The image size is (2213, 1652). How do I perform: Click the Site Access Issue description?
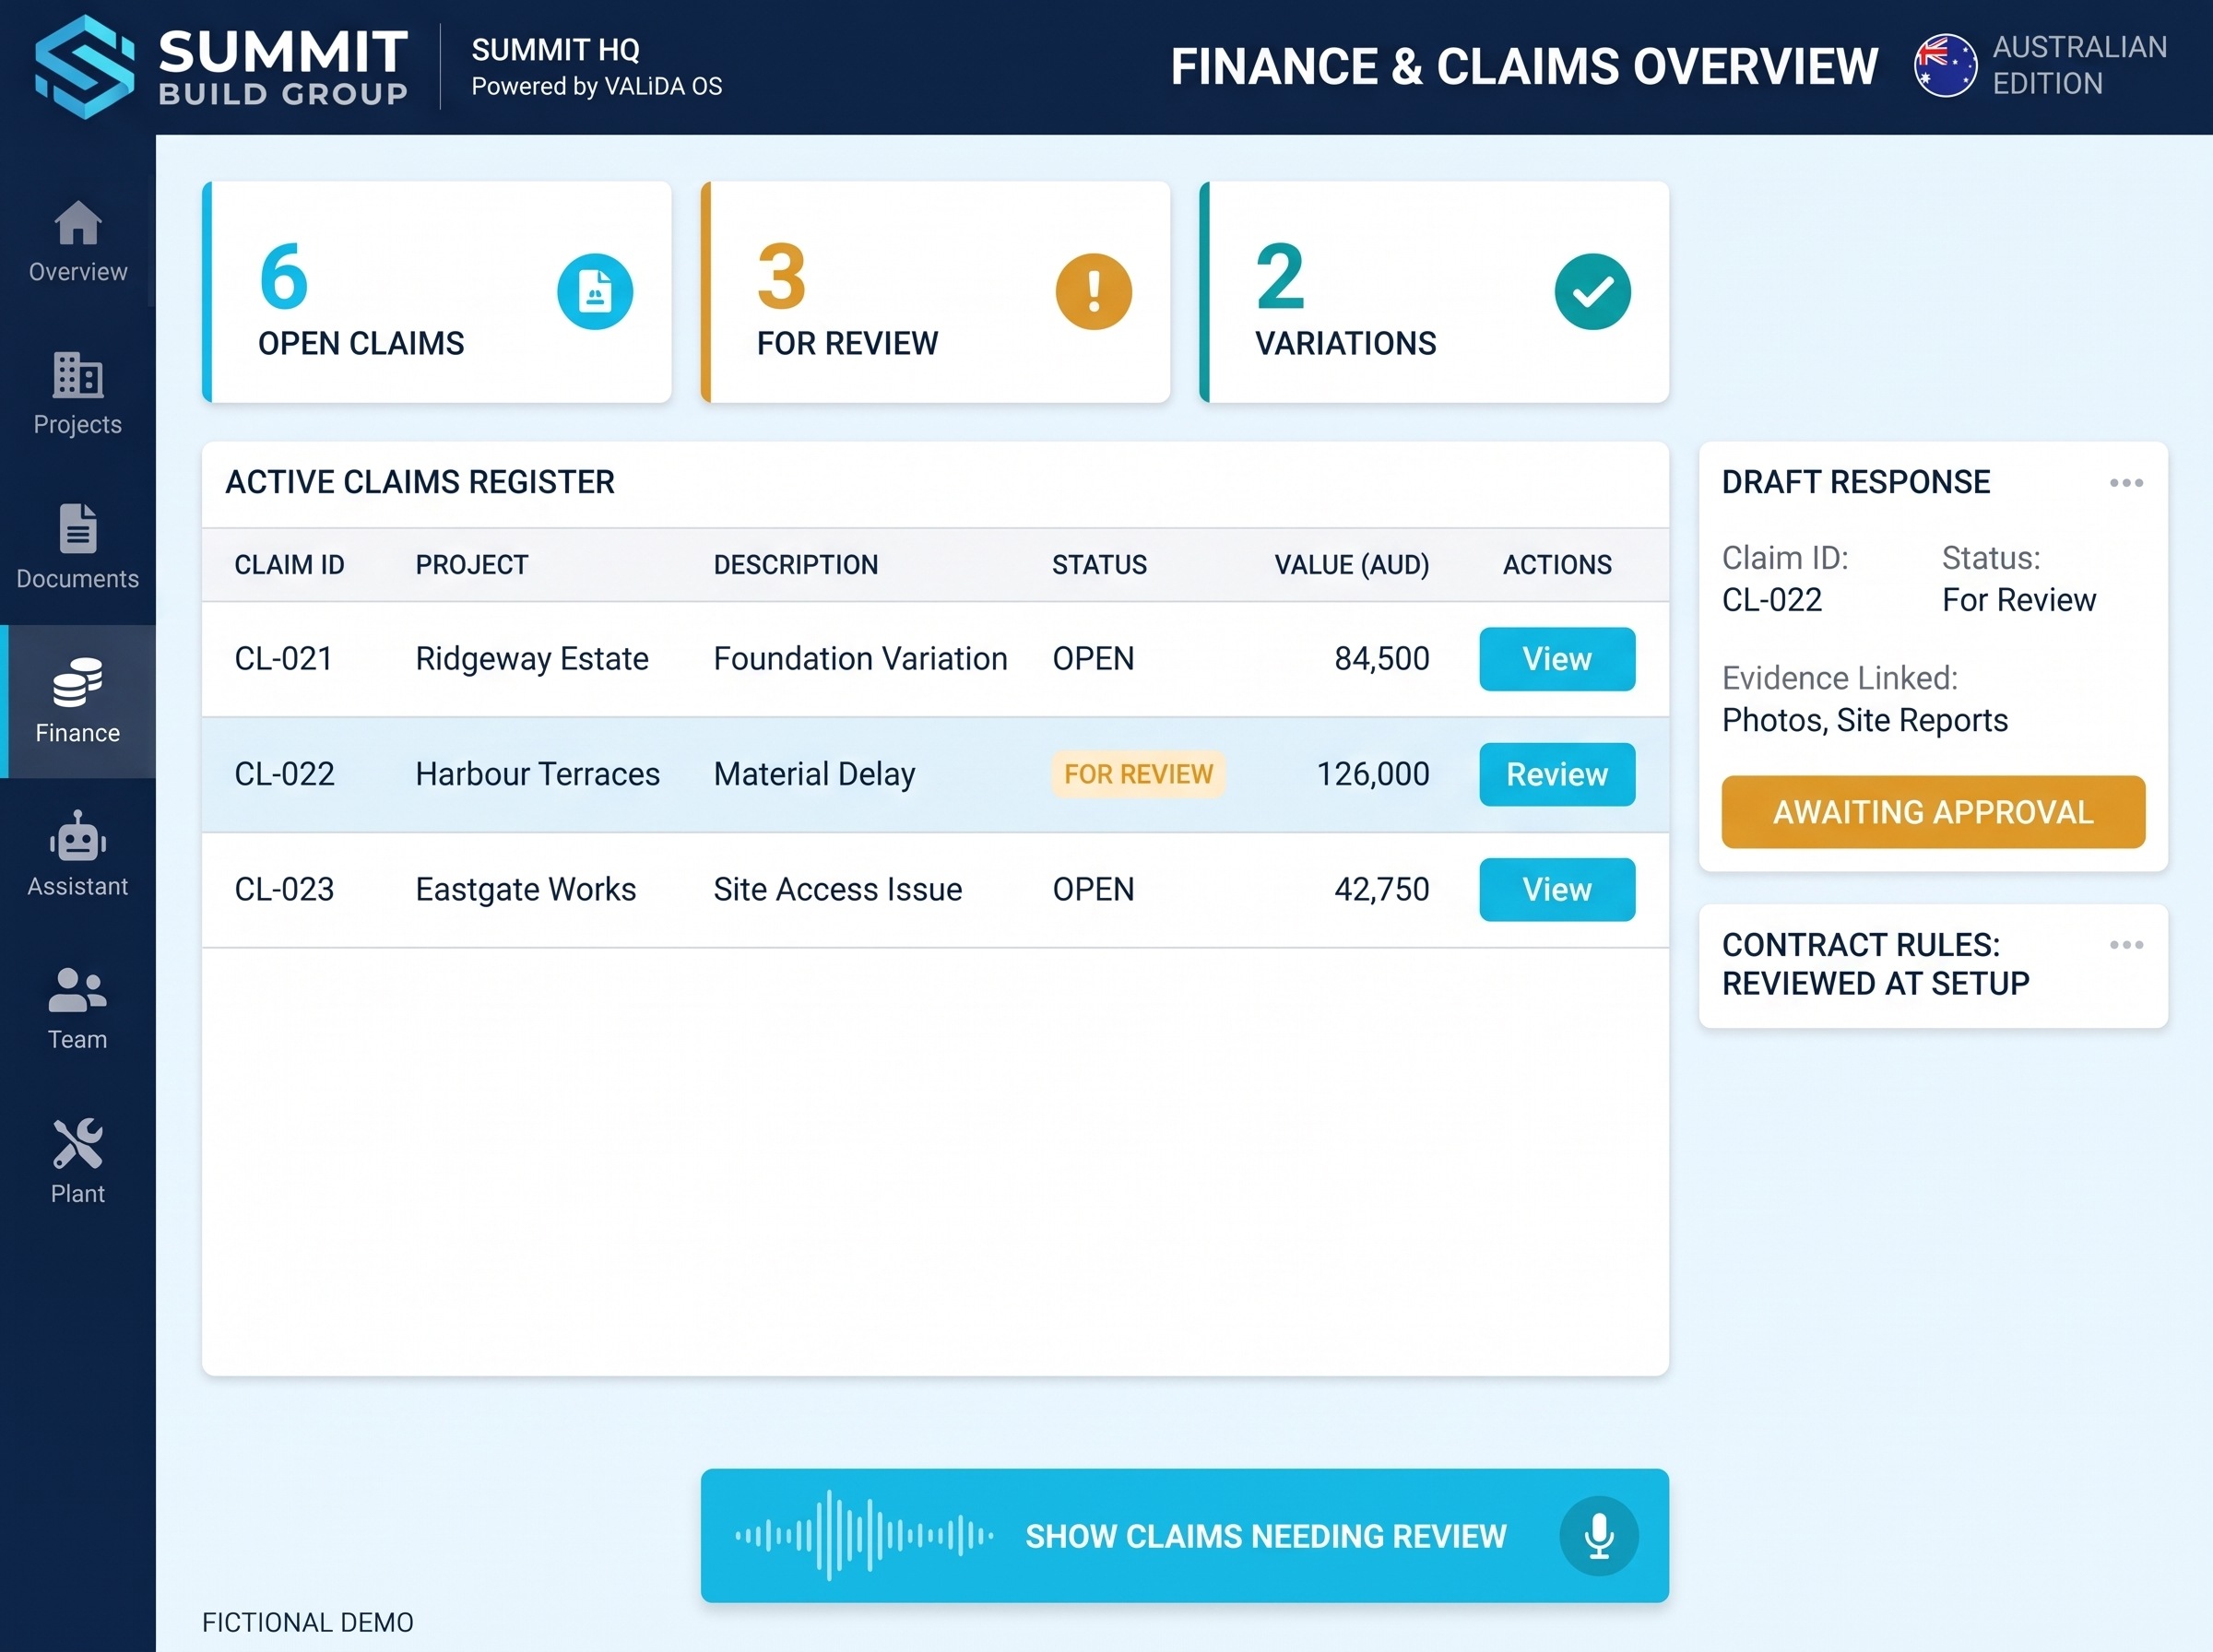[x=837, y=889]
